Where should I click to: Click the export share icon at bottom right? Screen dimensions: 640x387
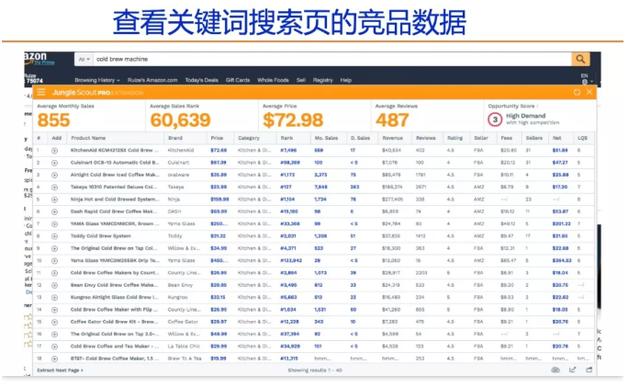tap(572, 370)
